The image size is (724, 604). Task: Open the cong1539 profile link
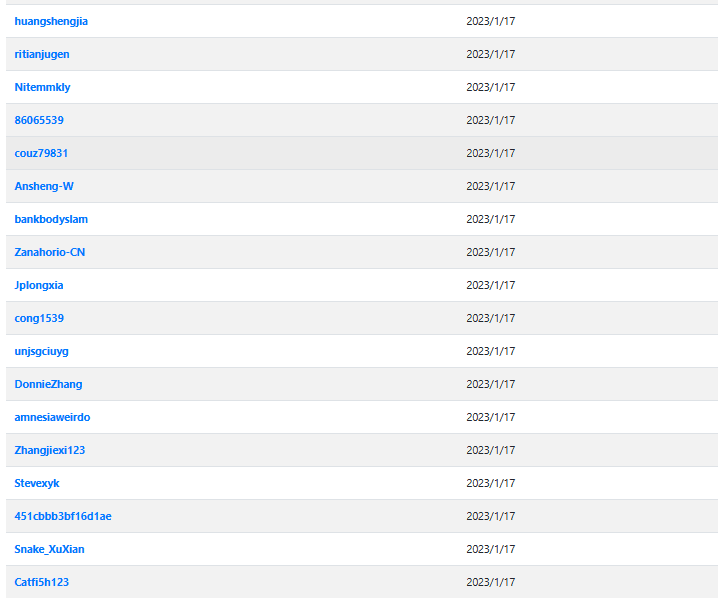[x=39, y=319]
